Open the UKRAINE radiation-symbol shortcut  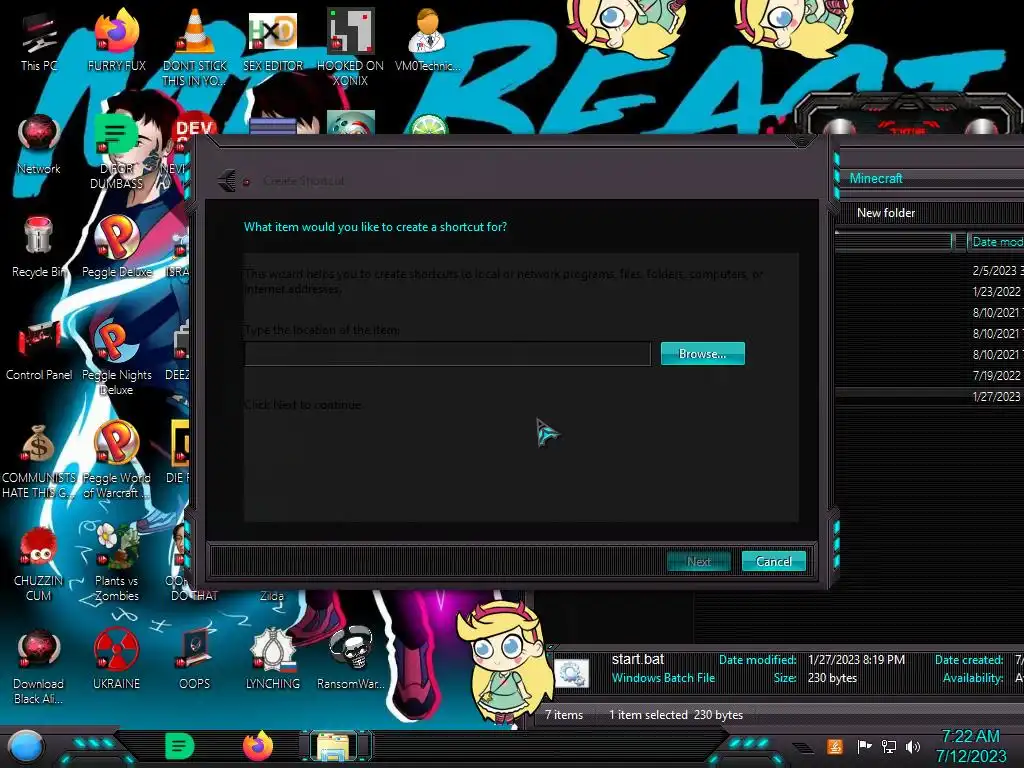coord(116,660)
